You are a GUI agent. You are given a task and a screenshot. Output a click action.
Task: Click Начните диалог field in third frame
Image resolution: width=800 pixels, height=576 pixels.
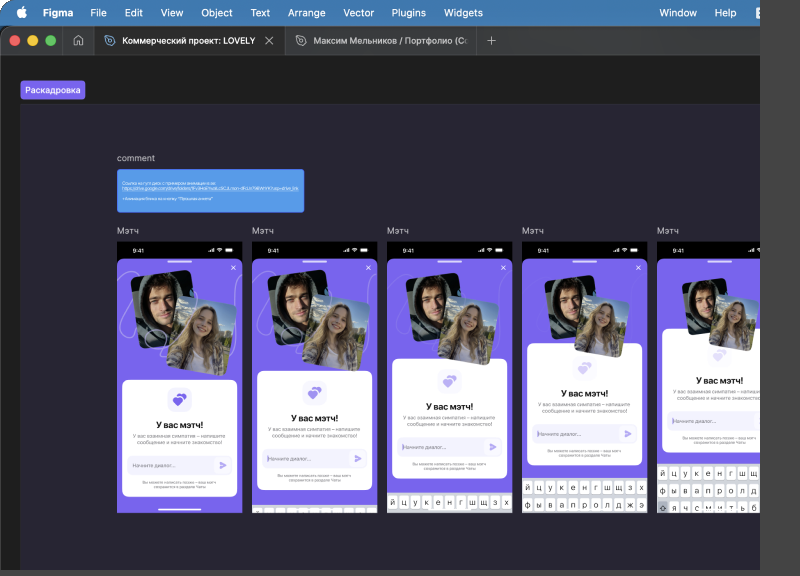coord(449,447)
